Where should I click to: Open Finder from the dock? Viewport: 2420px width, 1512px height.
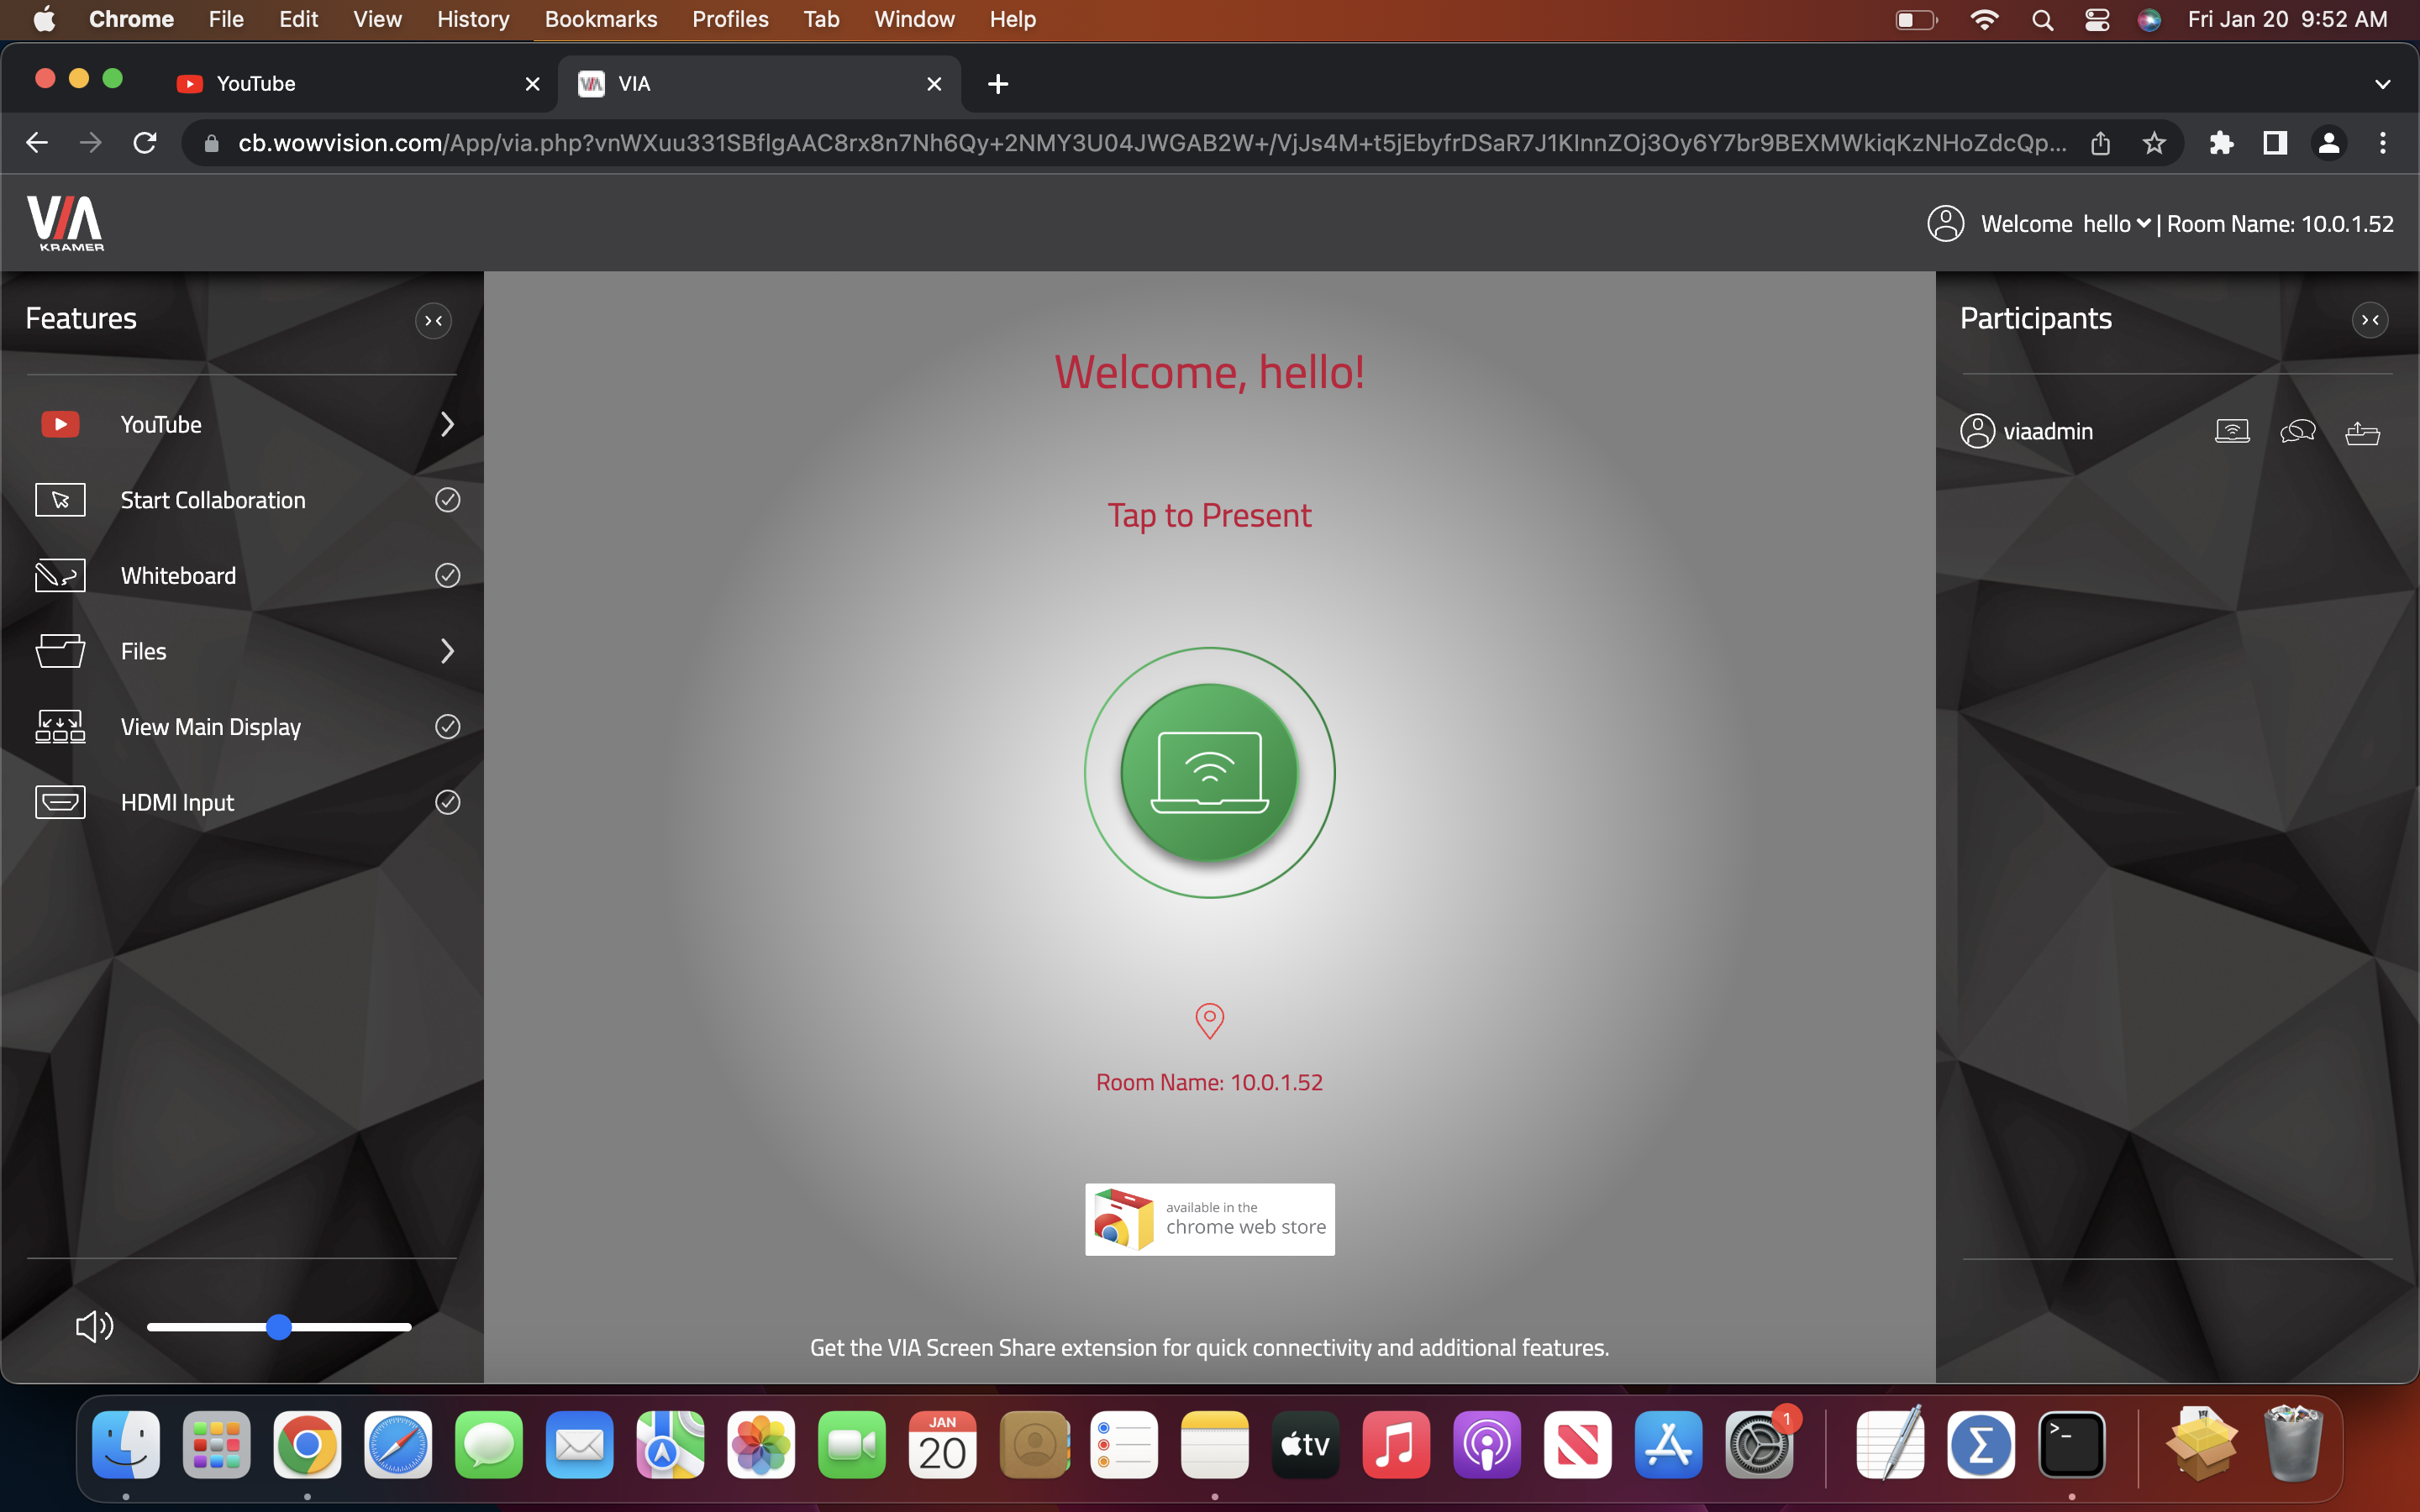126,1444
